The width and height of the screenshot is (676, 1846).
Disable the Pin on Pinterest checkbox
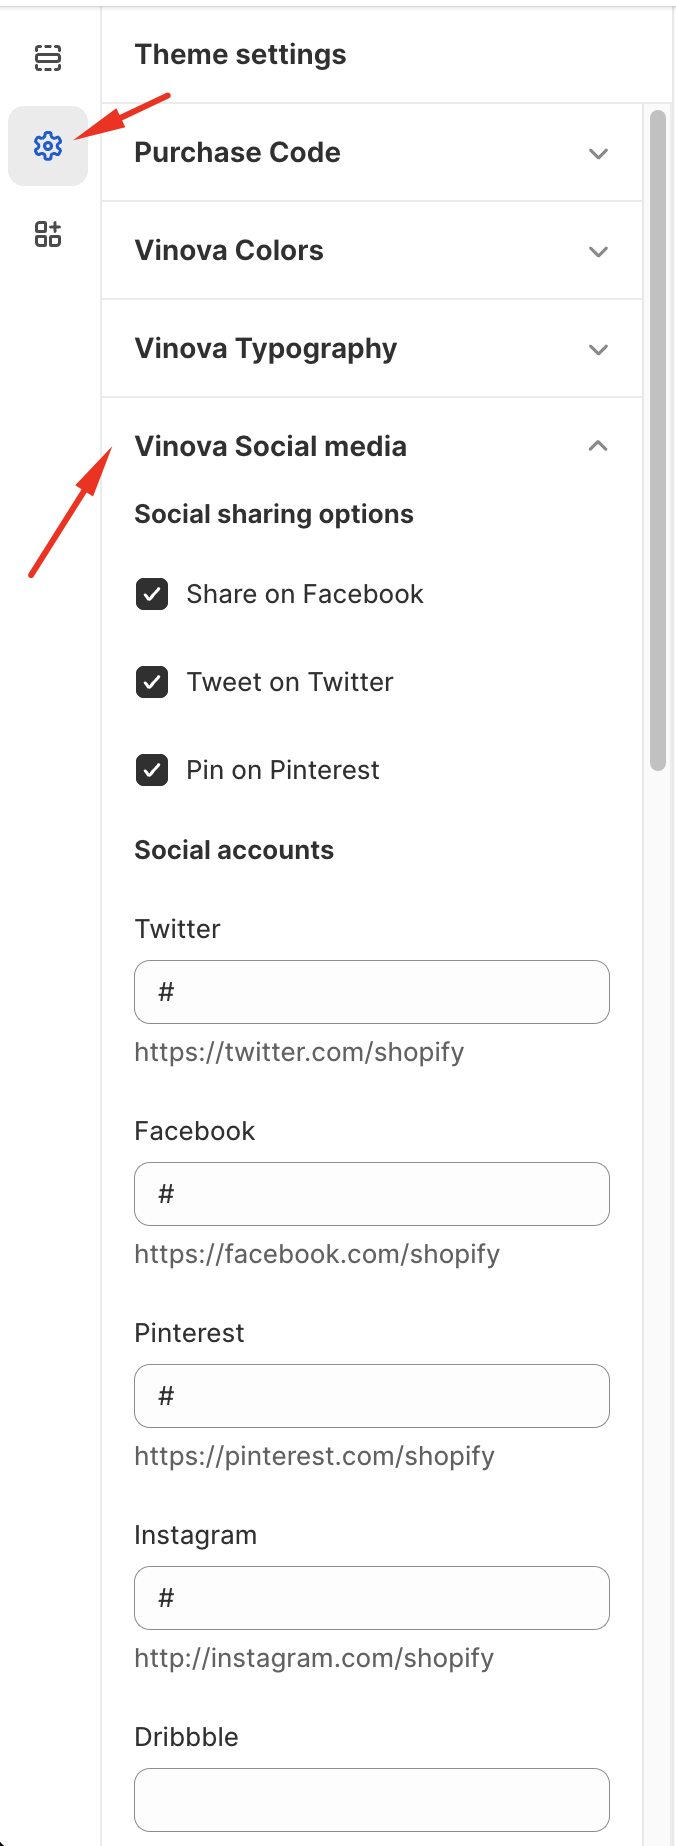[152, 770]
